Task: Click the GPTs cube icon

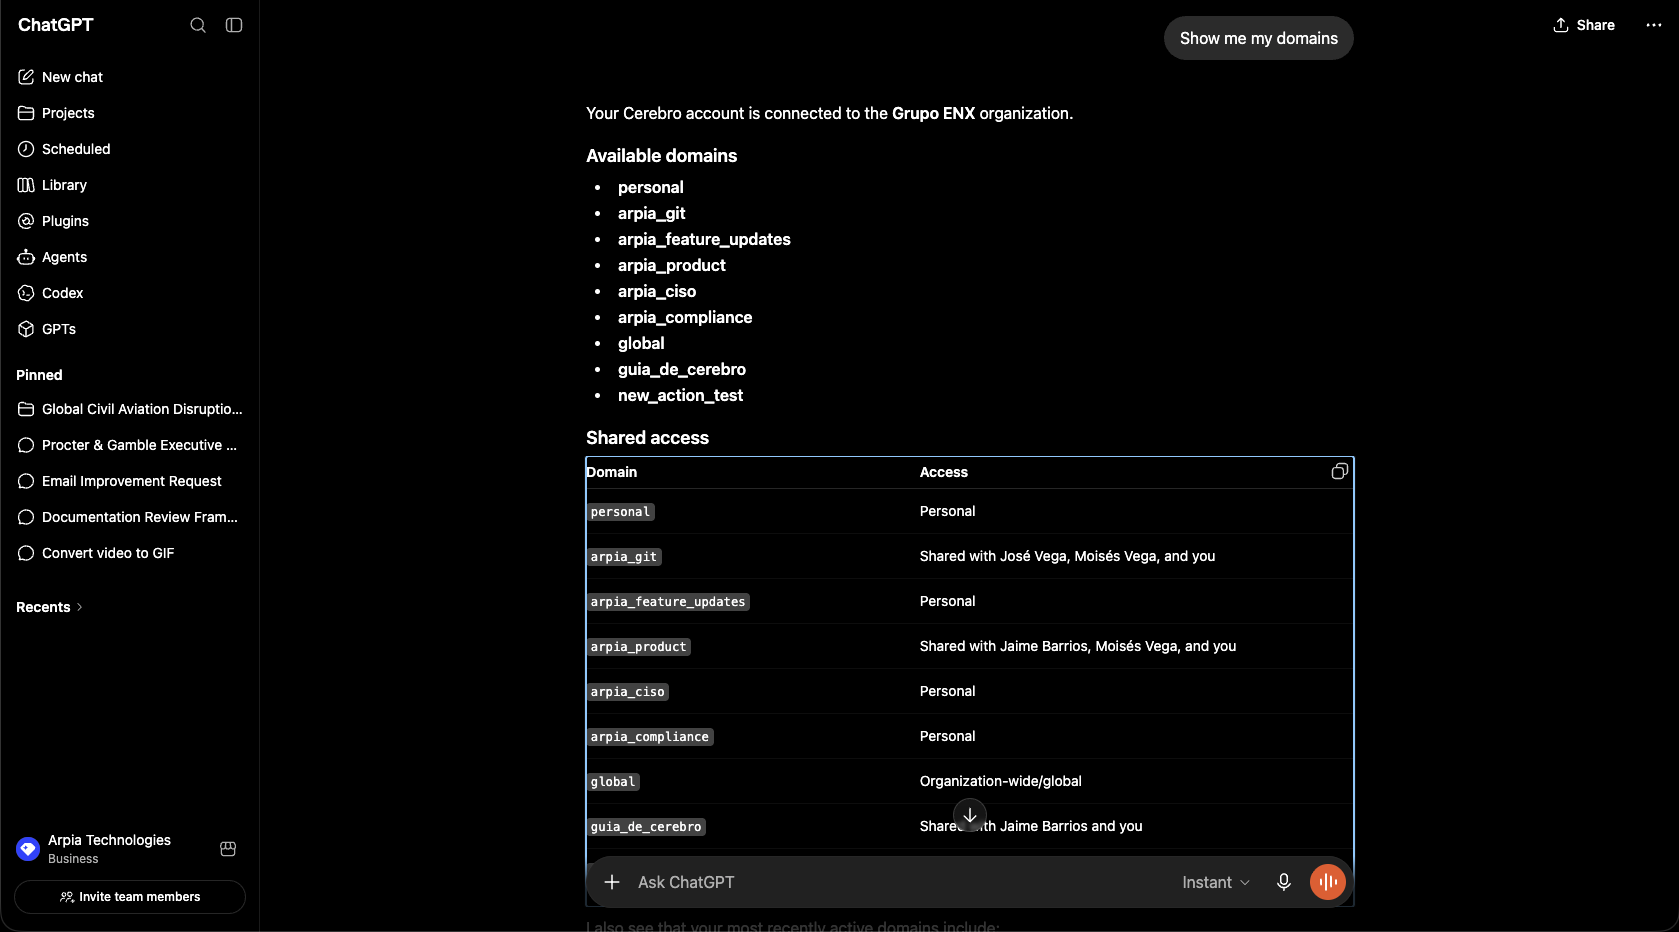Action: [26, 329]
